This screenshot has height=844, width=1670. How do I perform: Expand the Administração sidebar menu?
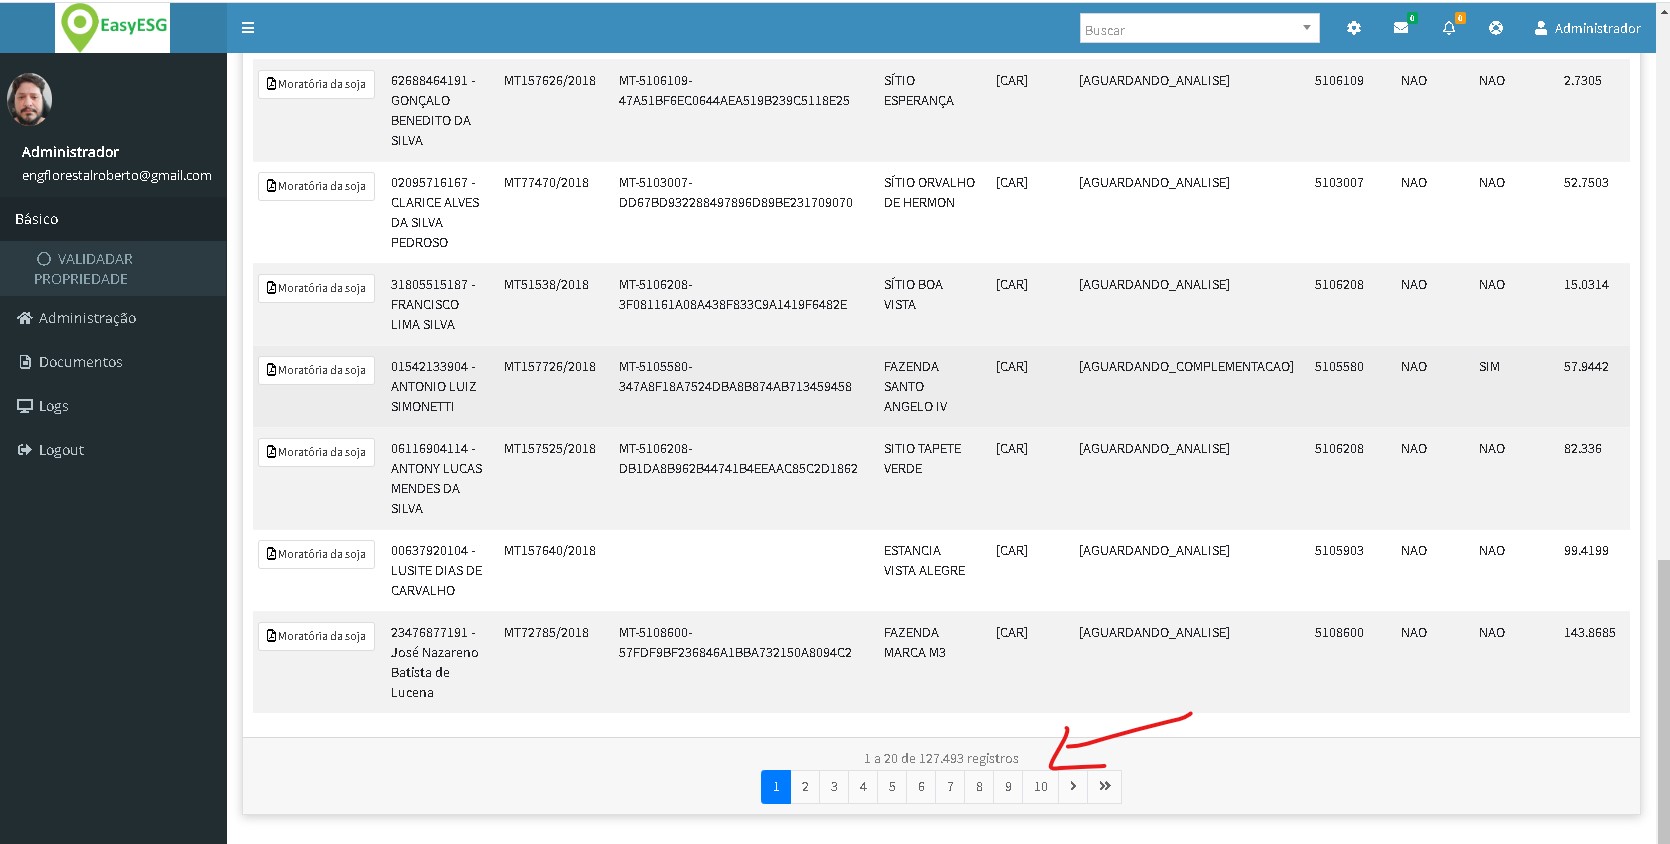(x=87, y=318)
